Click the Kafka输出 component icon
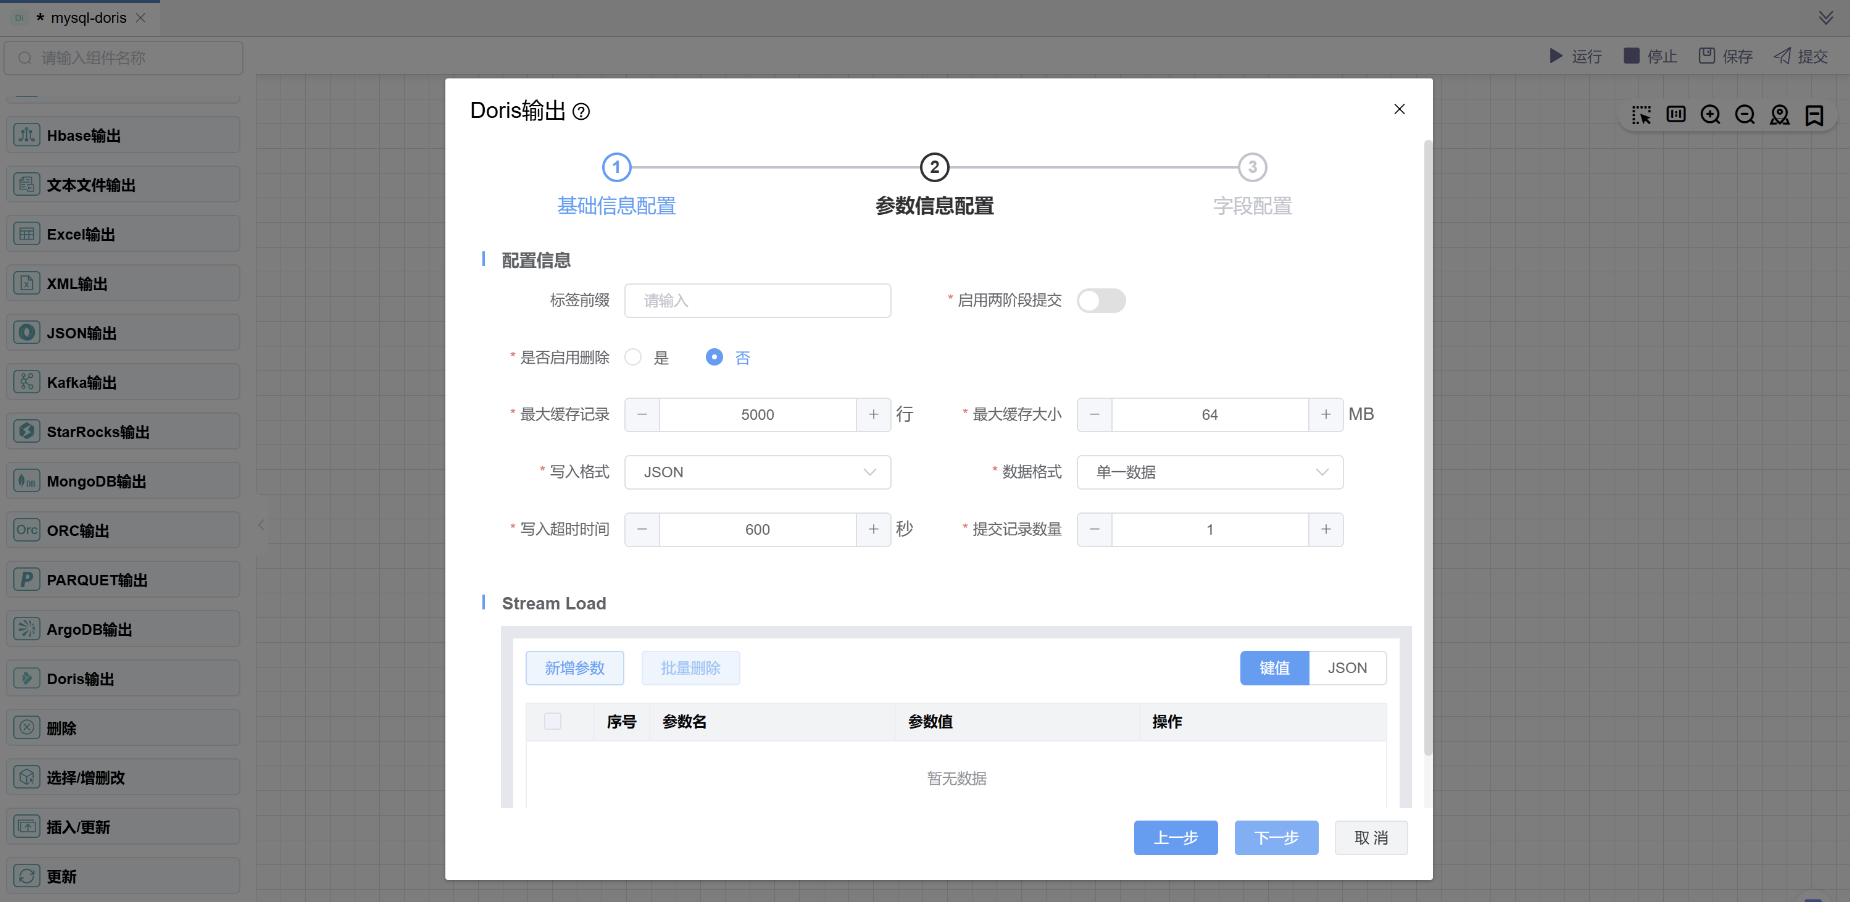The width and height of the screenshot is (1850, 902). pos(27,382)
